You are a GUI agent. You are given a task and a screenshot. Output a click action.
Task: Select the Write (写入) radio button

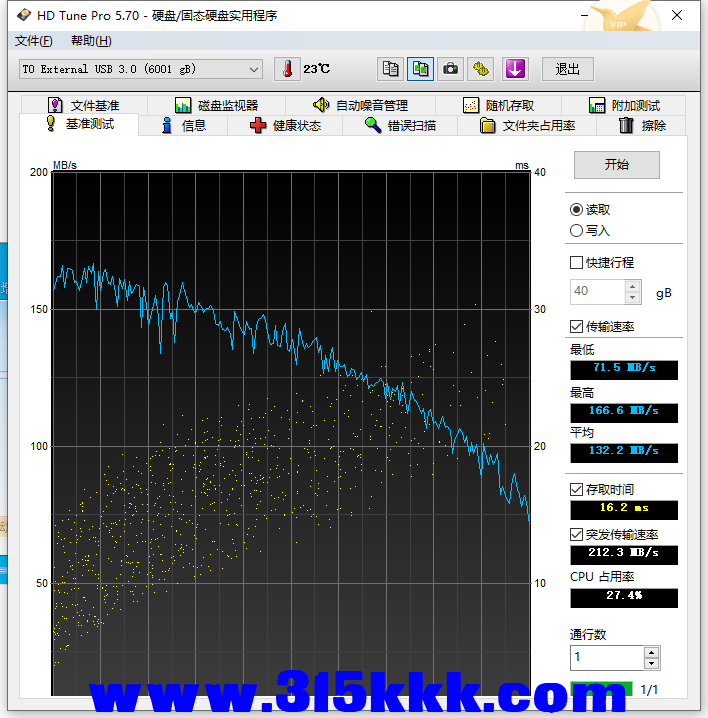tap(576, 231)
